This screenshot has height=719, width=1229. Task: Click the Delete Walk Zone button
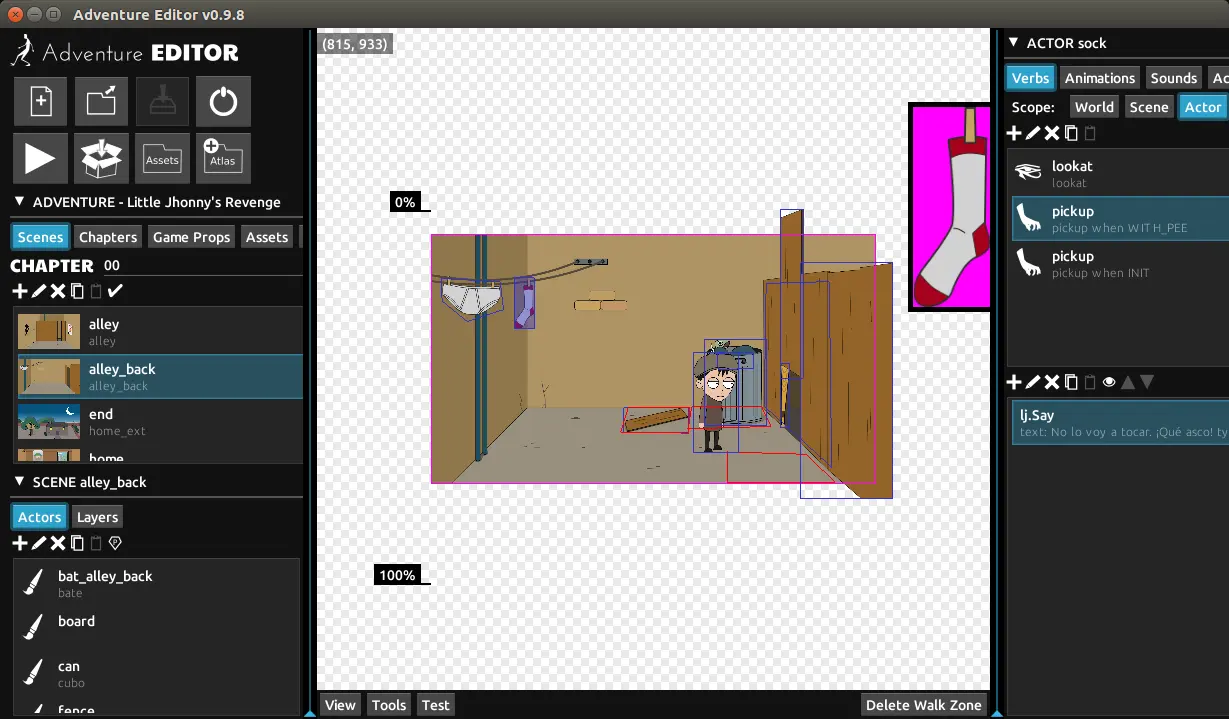(x=923, y=705)
